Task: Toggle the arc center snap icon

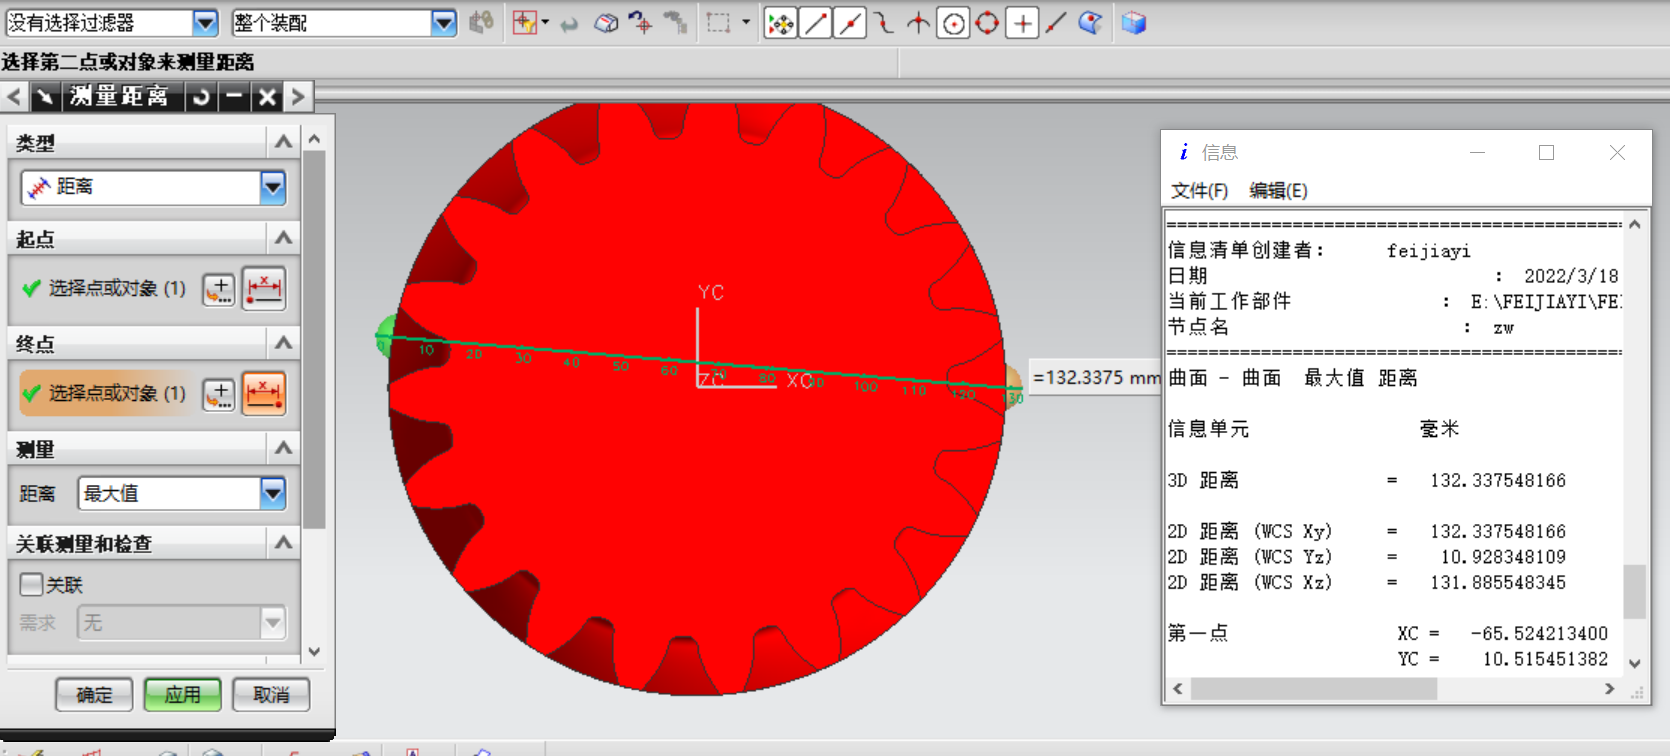Action: point(953,23)
